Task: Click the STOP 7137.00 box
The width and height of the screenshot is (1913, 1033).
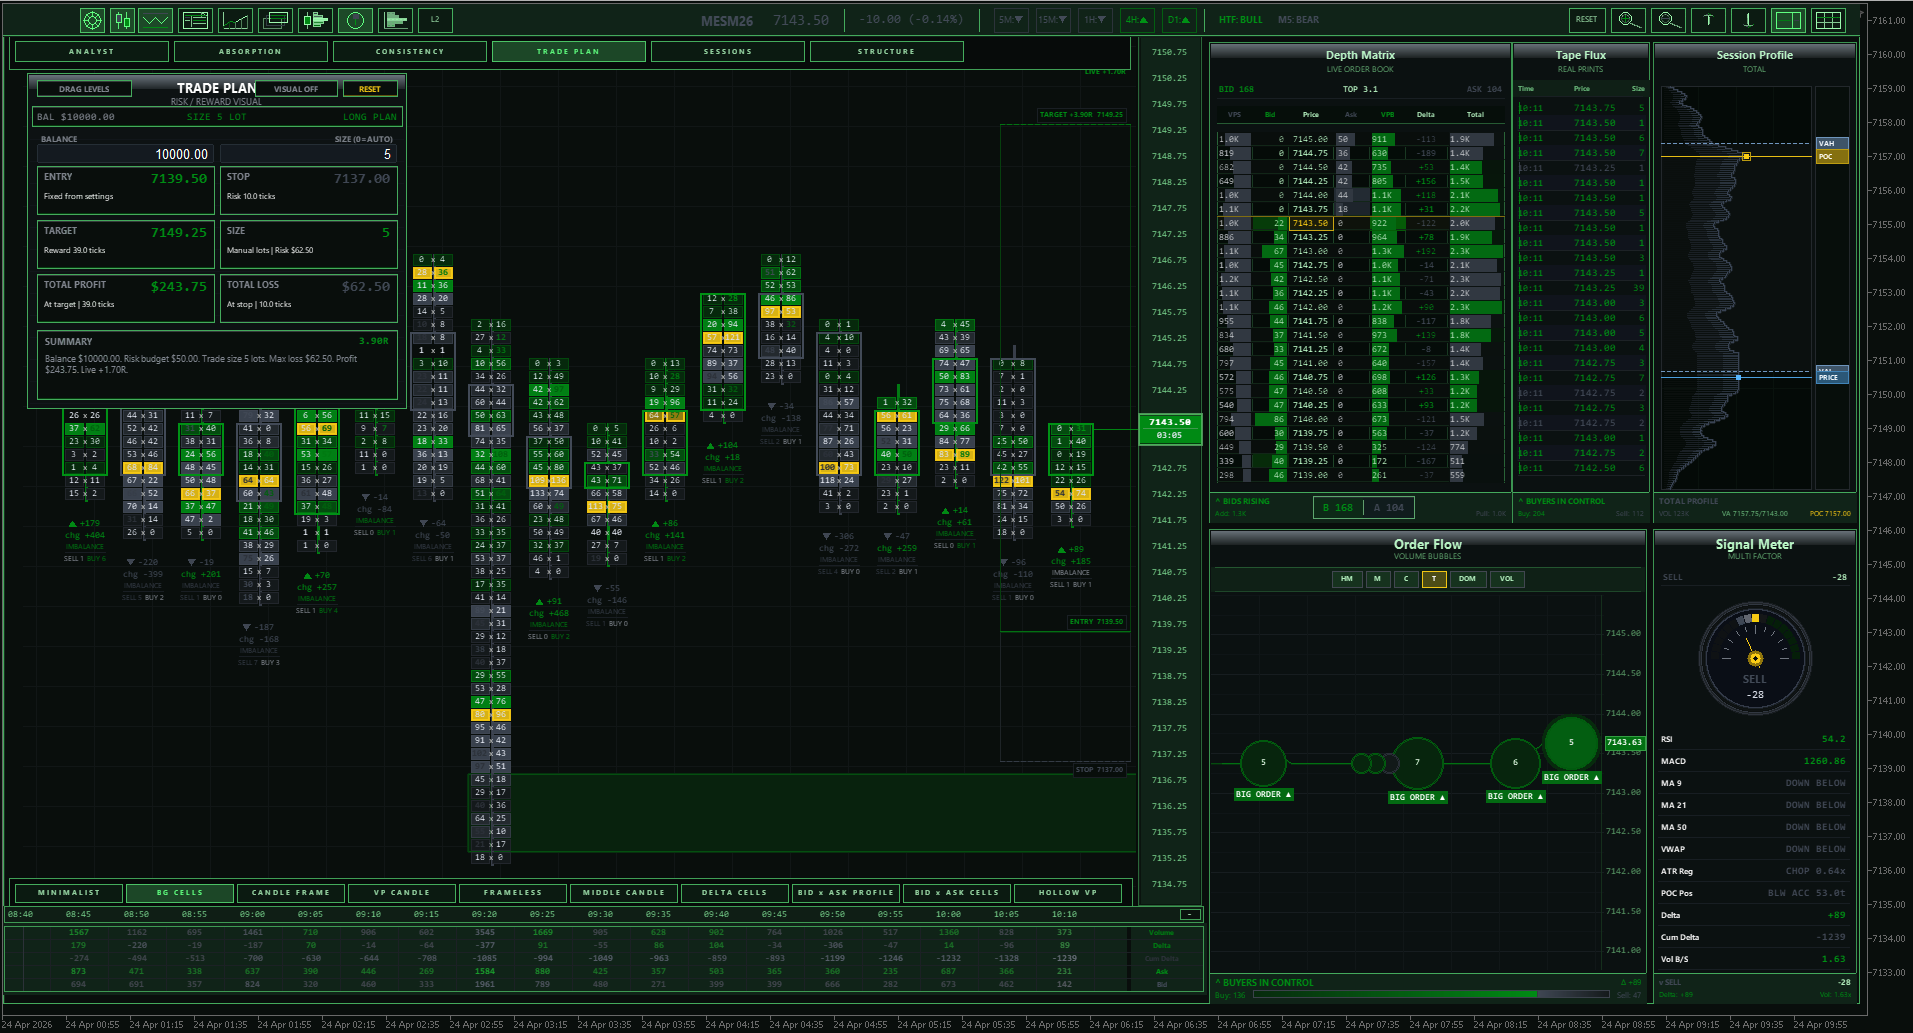Action: point(309,190)
